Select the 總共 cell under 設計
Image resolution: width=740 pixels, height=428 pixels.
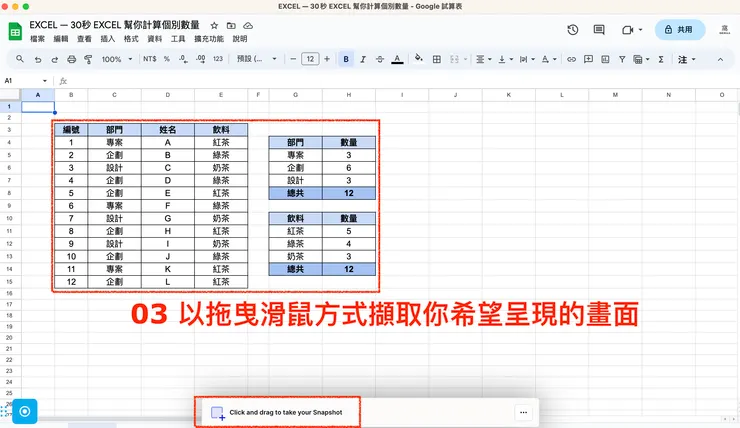(x=295, y=193)
